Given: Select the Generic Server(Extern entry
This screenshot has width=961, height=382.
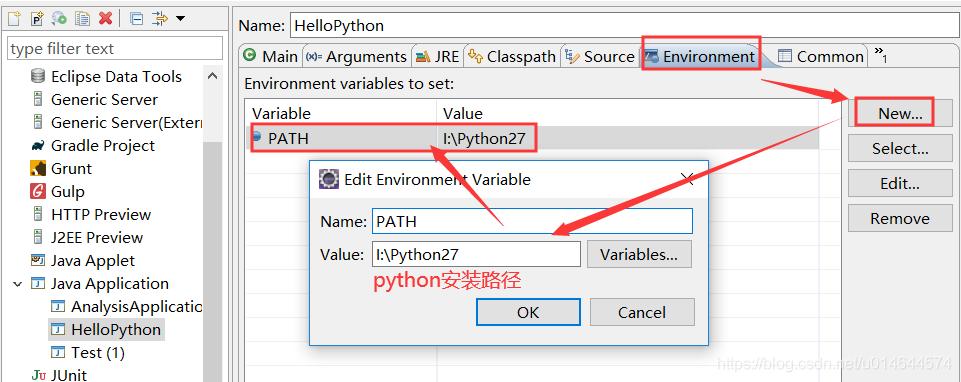Looking at the screenshot, I should (x=126, y=123).
